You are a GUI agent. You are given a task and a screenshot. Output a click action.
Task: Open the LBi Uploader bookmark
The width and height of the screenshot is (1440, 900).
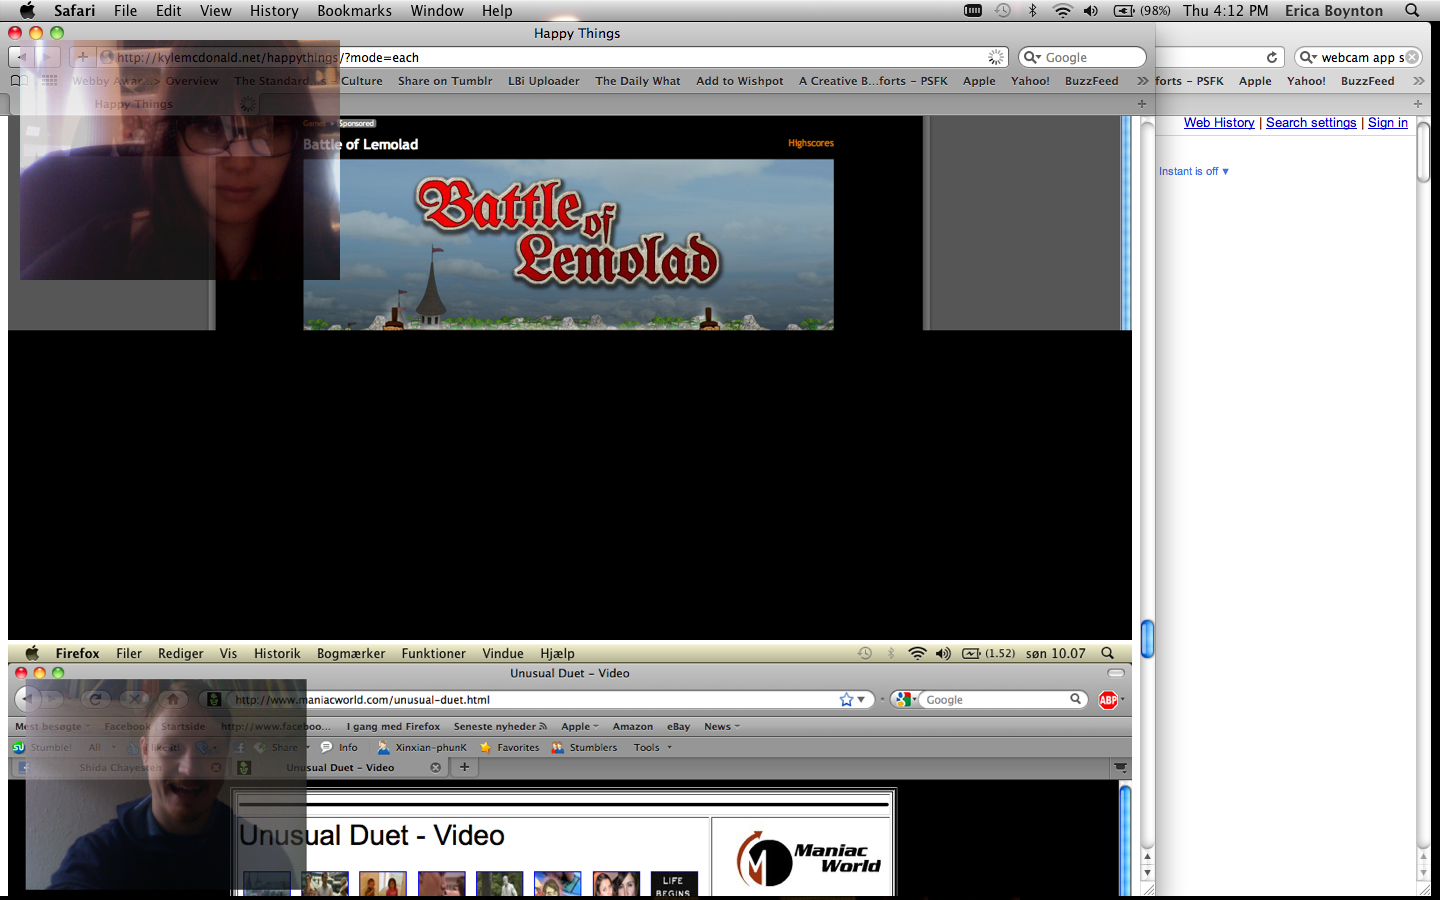tap(544, 81)
